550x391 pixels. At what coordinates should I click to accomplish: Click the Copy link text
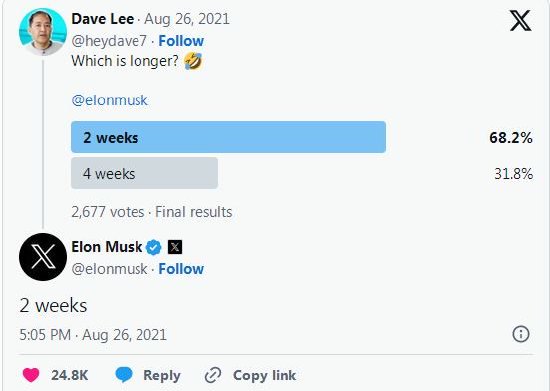pyautogui.click(x=264, y=375)
